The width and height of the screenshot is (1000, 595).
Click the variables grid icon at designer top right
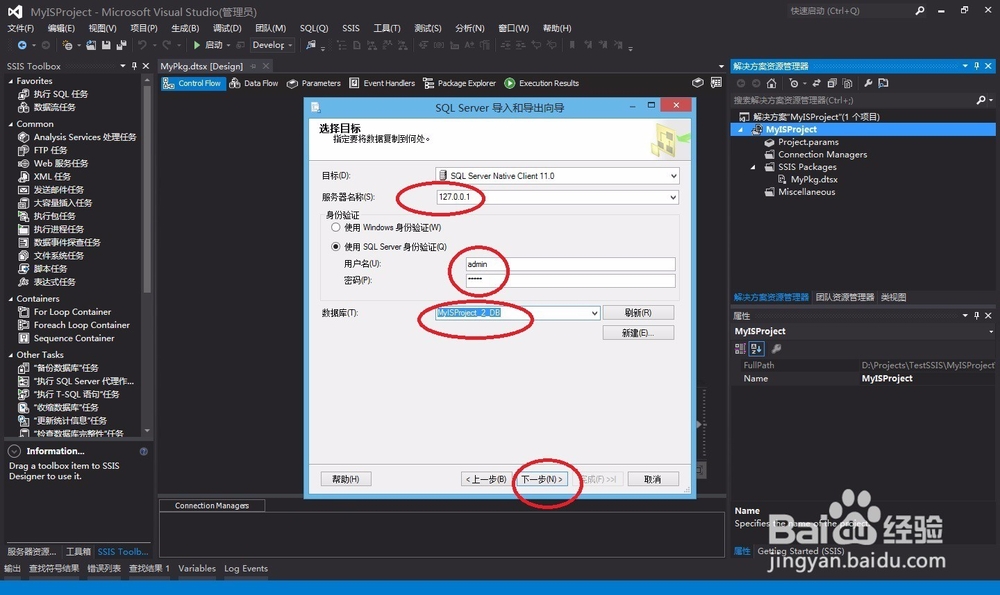716,83
